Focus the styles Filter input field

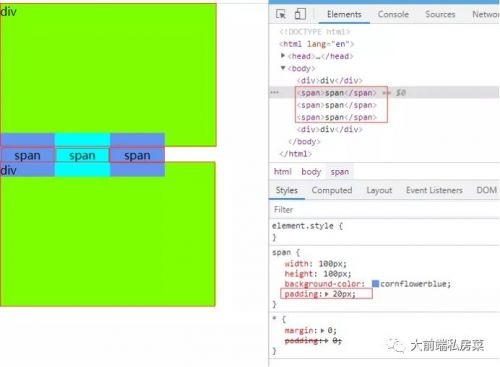coord(384,209)
